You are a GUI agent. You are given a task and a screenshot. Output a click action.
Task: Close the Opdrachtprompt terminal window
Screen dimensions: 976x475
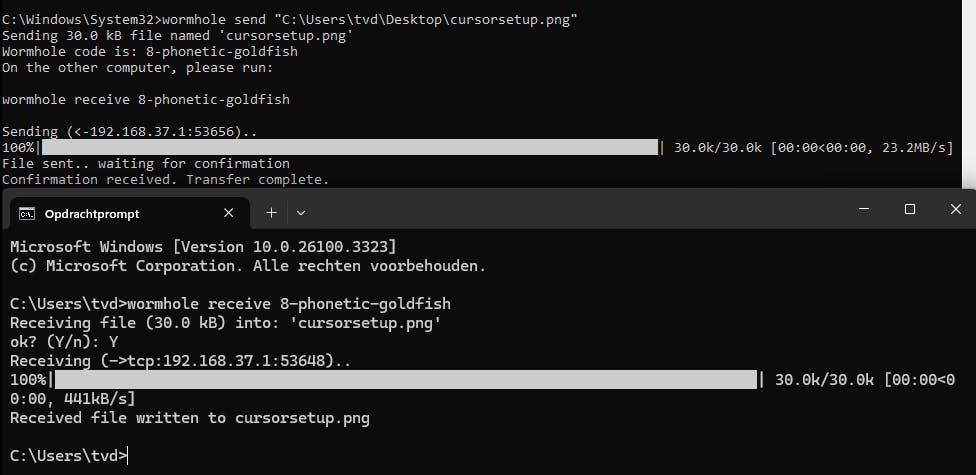click(956, 209)
